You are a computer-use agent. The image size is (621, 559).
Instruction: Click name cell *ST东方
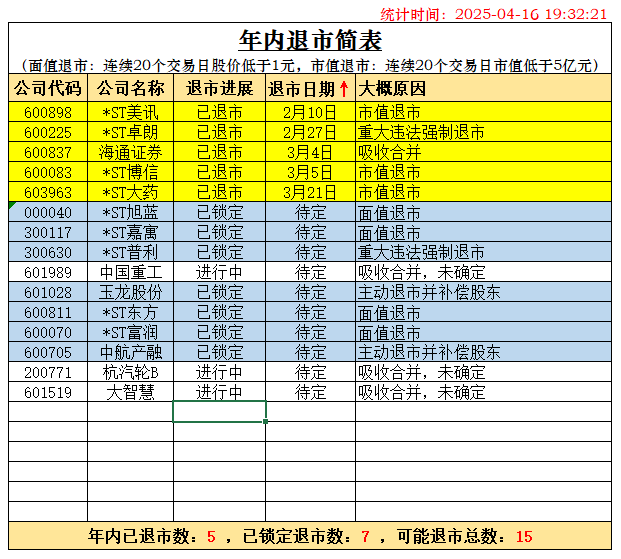(130, 312)
